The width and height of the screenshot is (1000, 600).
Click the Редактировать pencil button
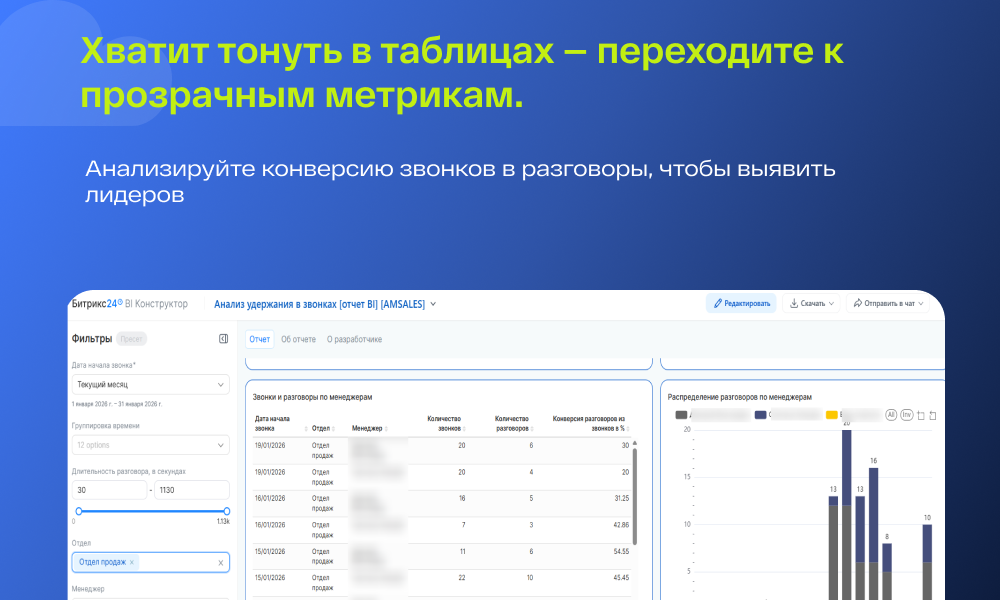tap(741, 304)
